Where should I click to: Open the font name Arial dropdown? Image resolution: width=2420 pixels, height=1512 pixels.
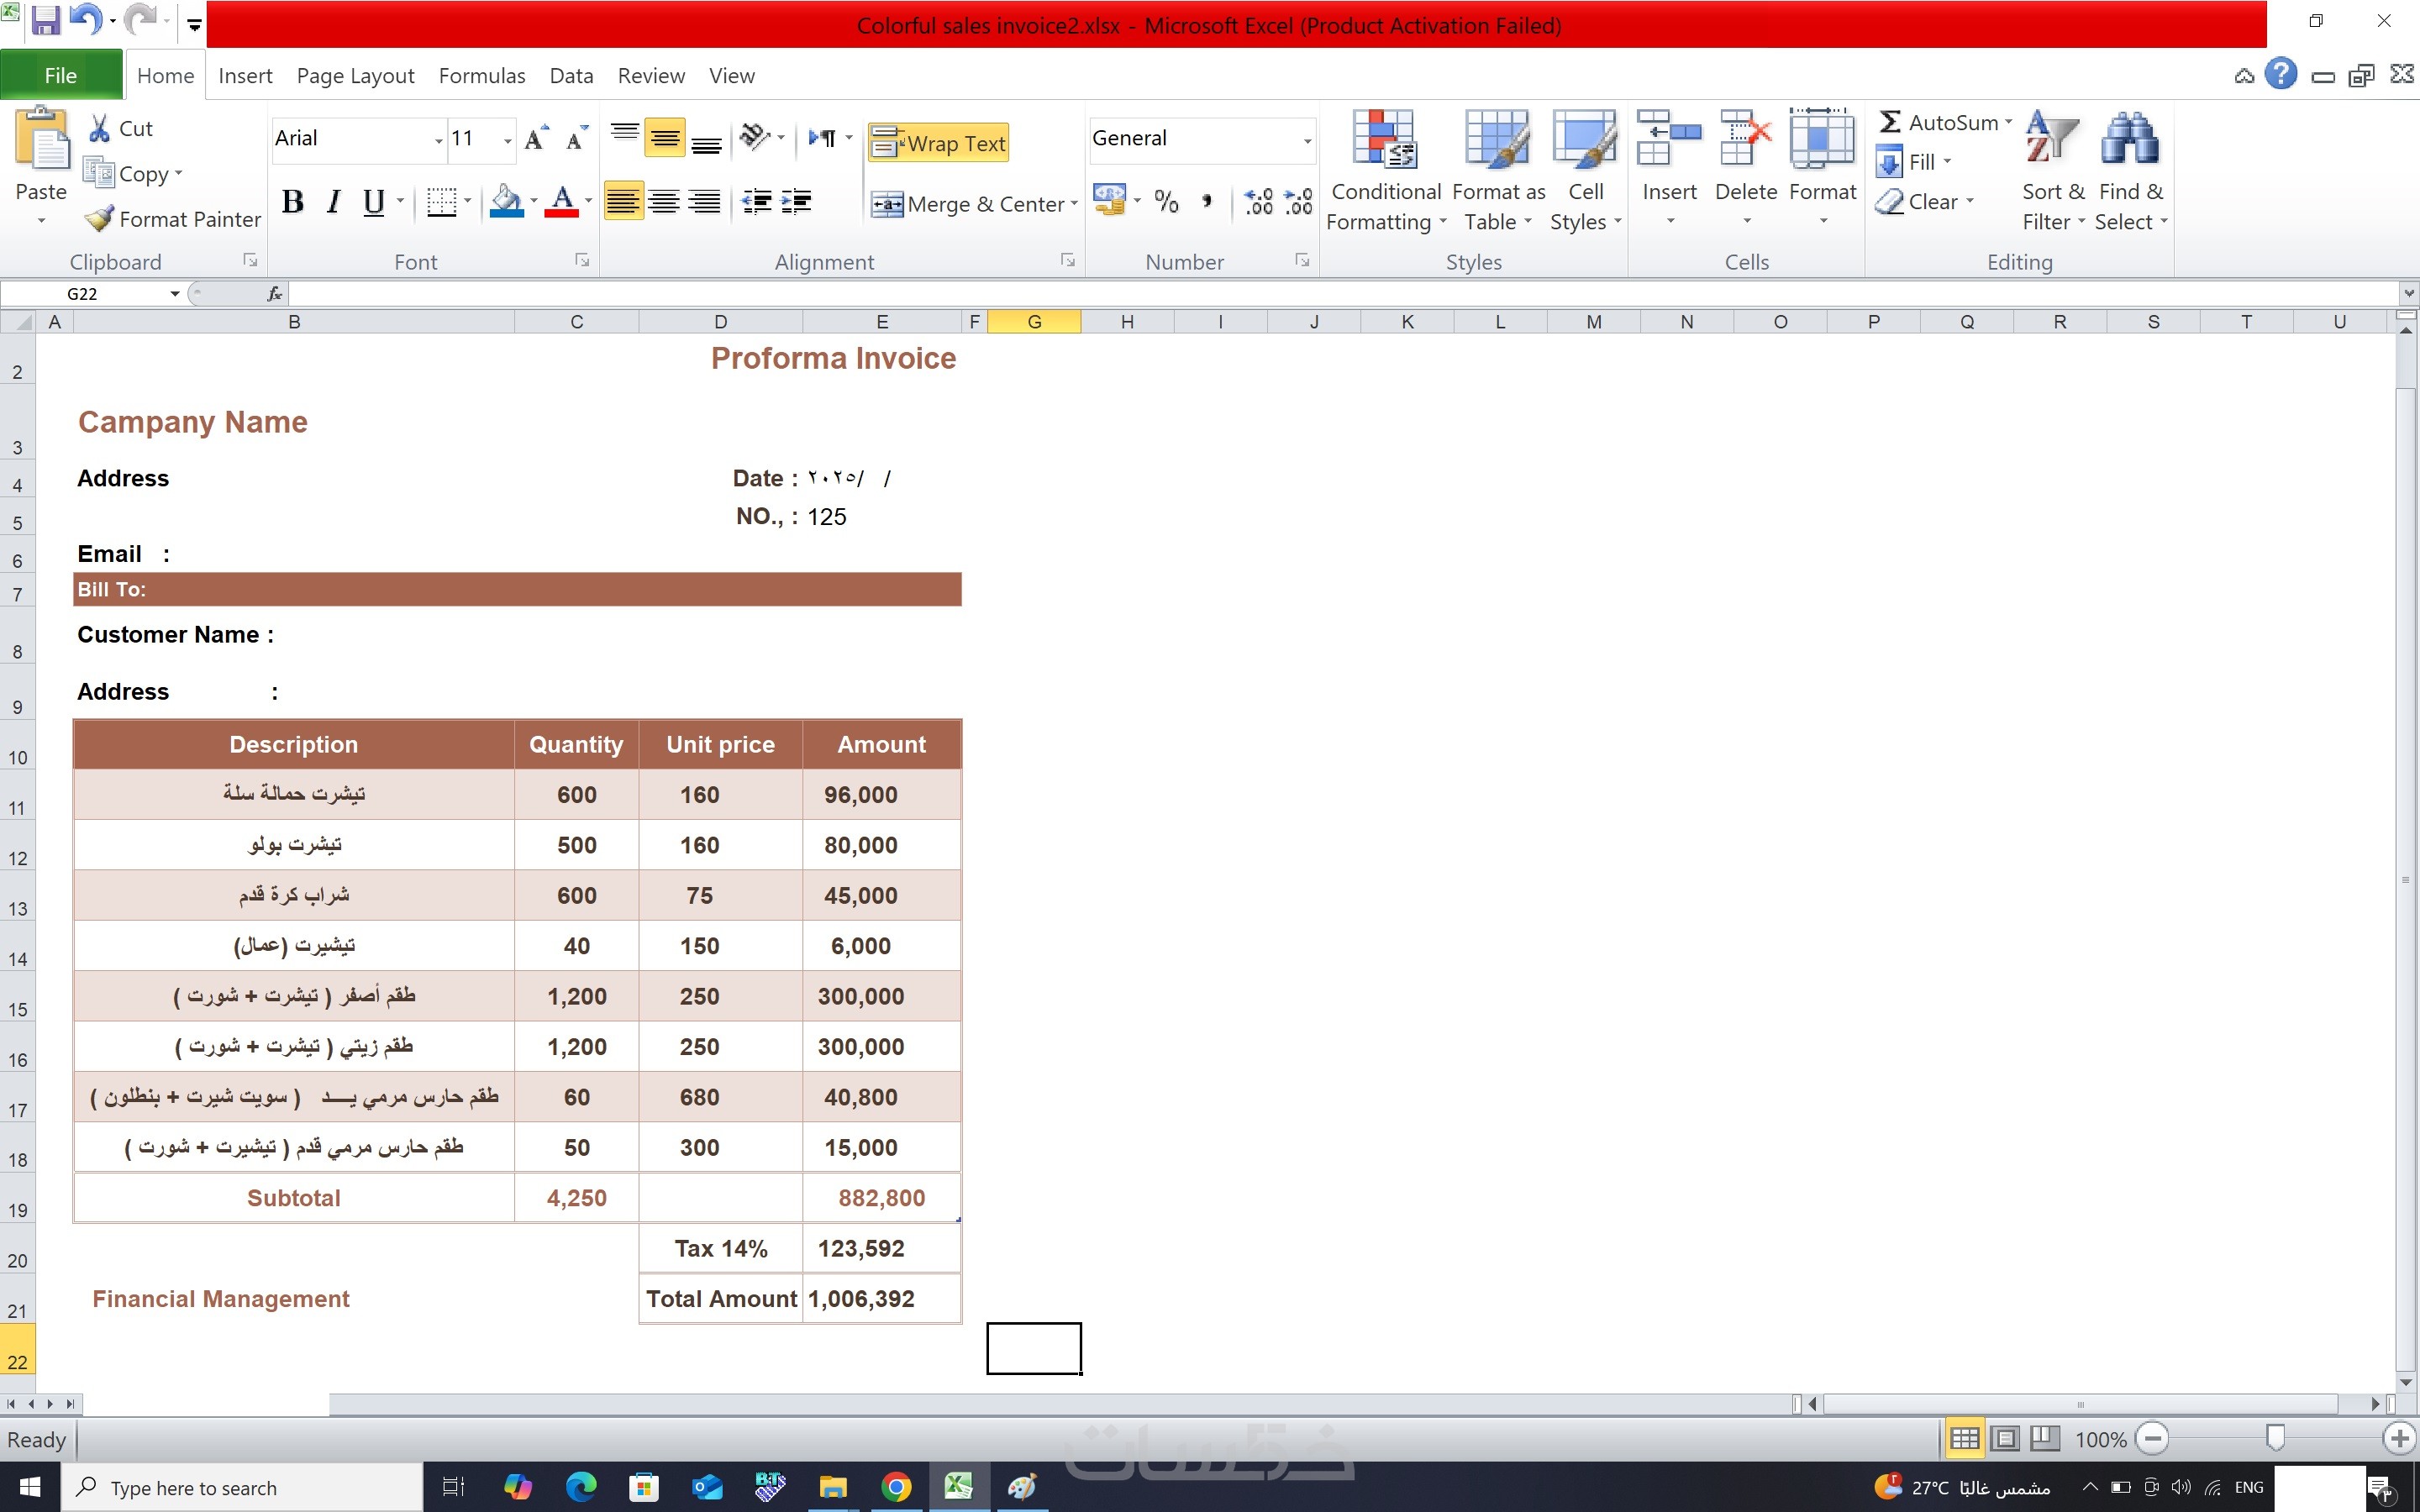tap(438, 140)
